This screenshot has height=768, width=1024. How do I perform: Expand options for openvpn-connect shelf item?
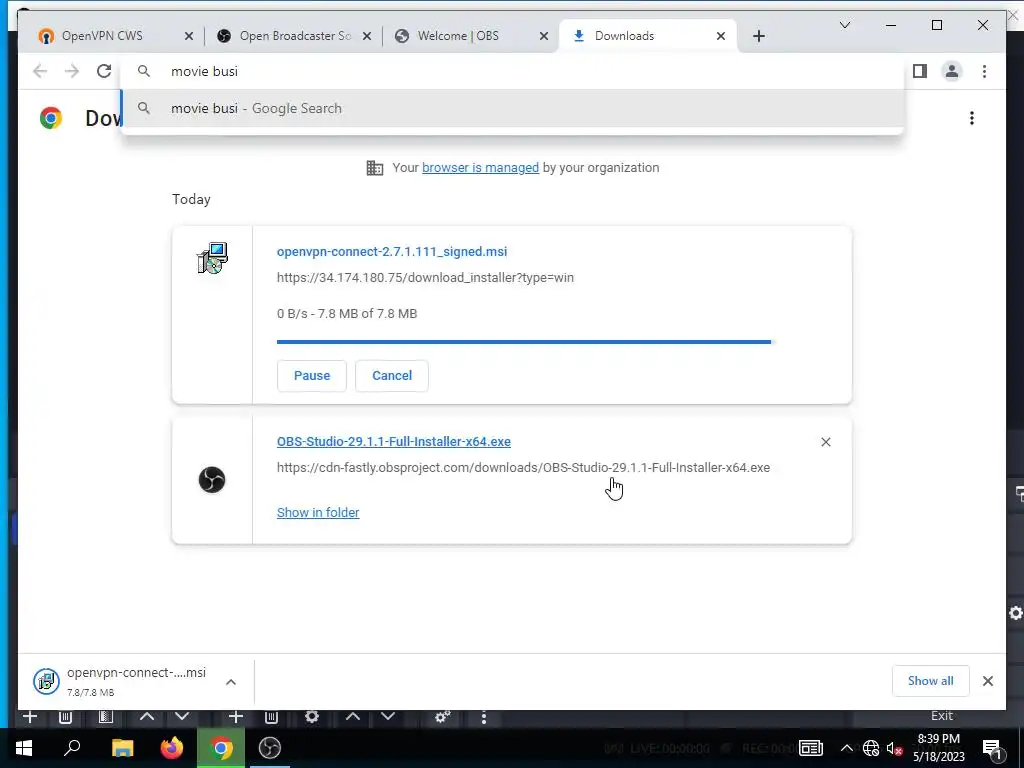point(231,682)
